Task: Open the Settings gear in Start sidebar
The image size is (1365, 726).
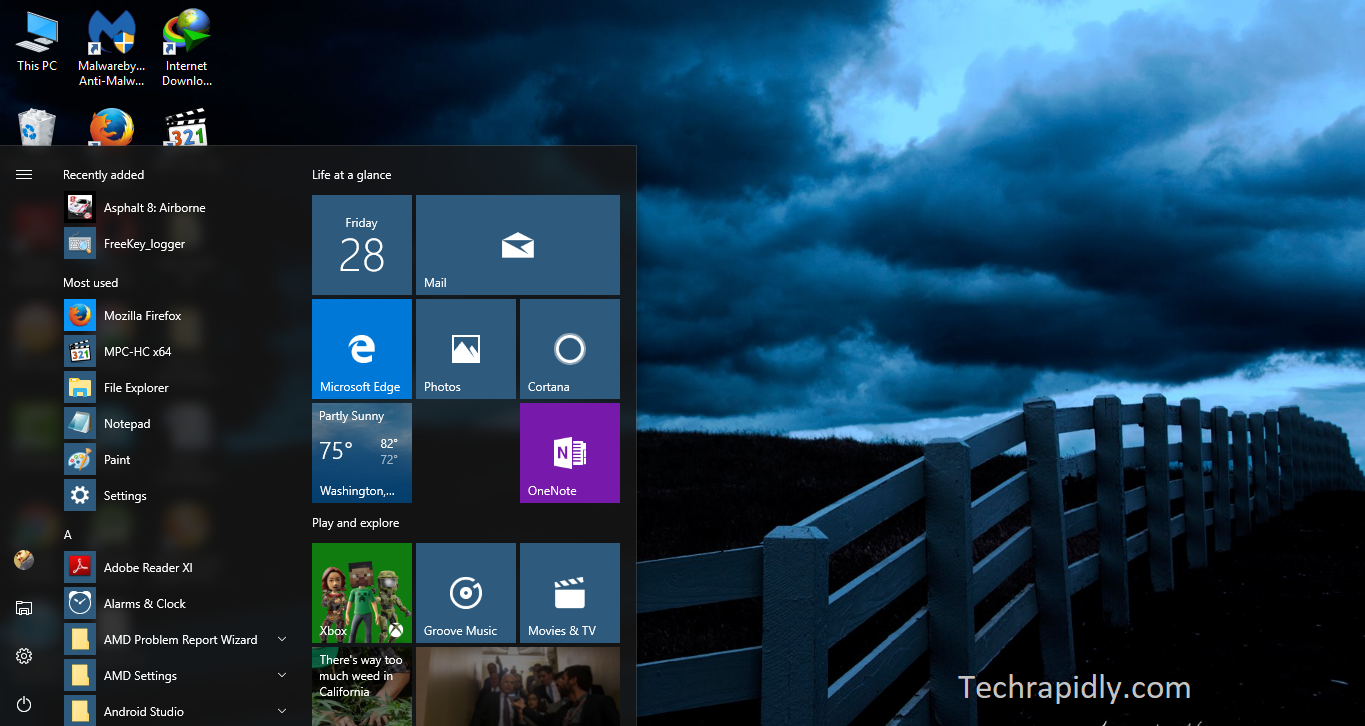Action: pos(24,656)
